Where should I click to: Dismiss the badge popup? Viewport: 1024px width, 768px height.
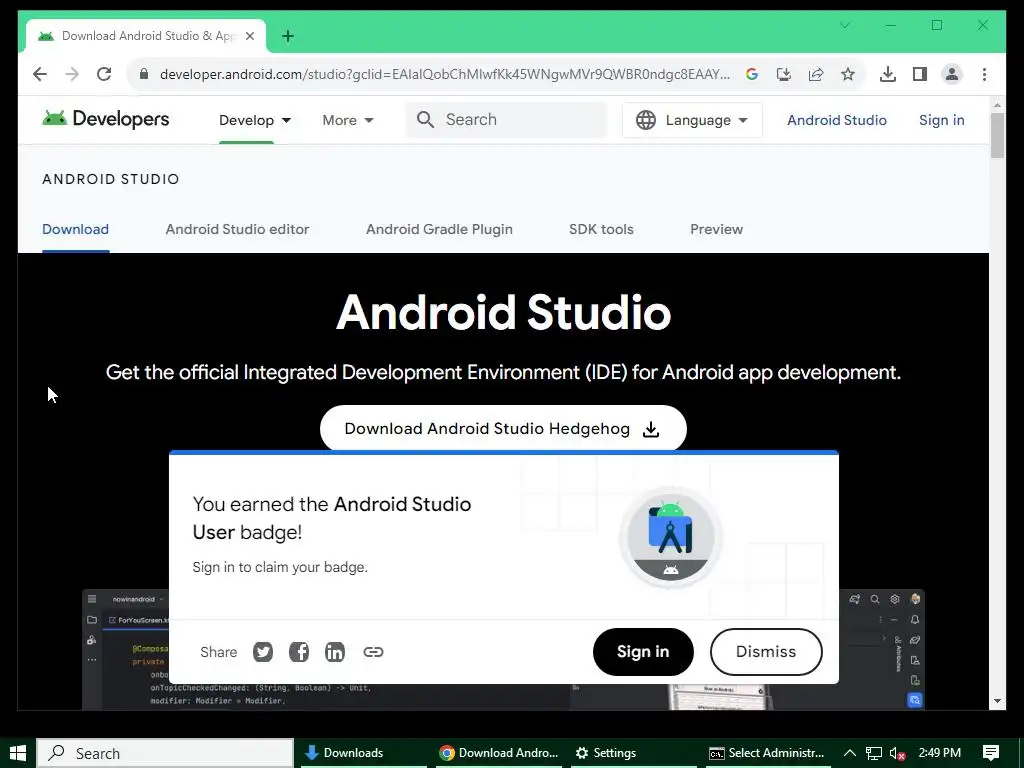(765, 652)
